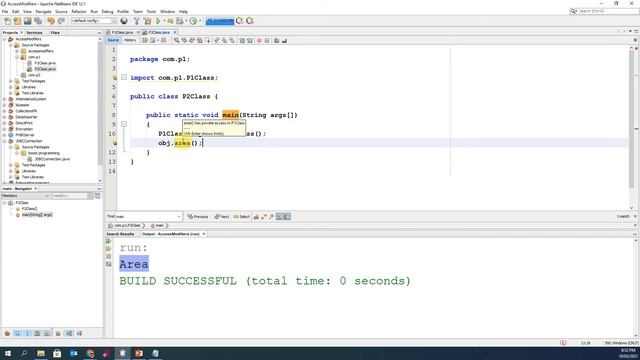
Task: Click the Find Selection magnifier icon
Action: pyautogui.click(x=176, y=40)
